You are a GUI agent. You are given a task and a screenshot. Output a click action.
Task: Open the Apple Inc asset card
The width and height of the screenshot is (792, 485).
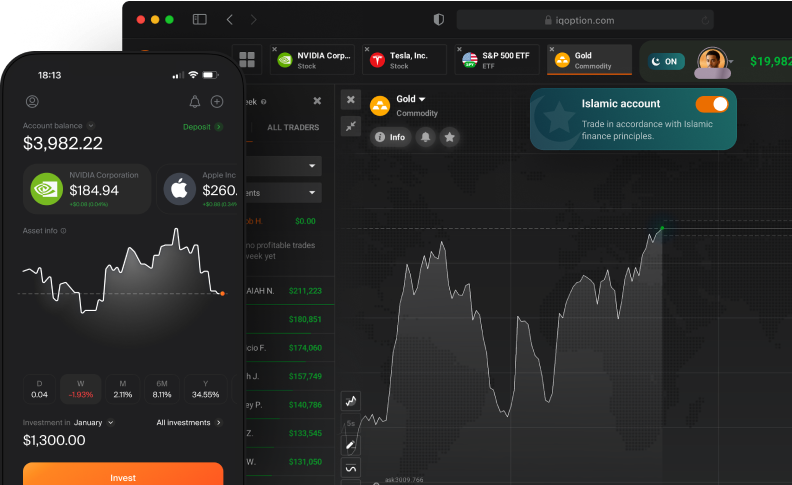[x=198, y=189]
